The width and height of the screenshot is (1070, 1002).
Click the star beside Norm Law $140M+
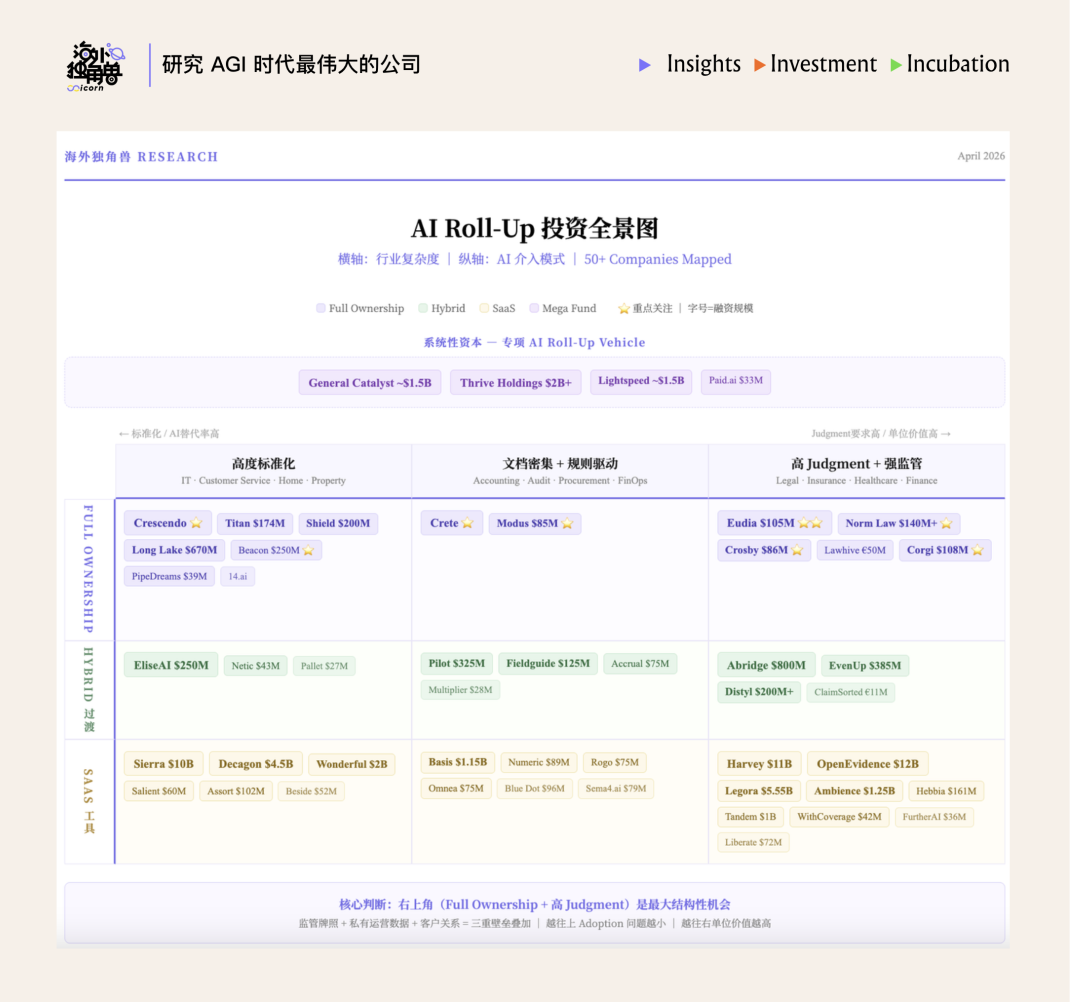click(945, 523)
